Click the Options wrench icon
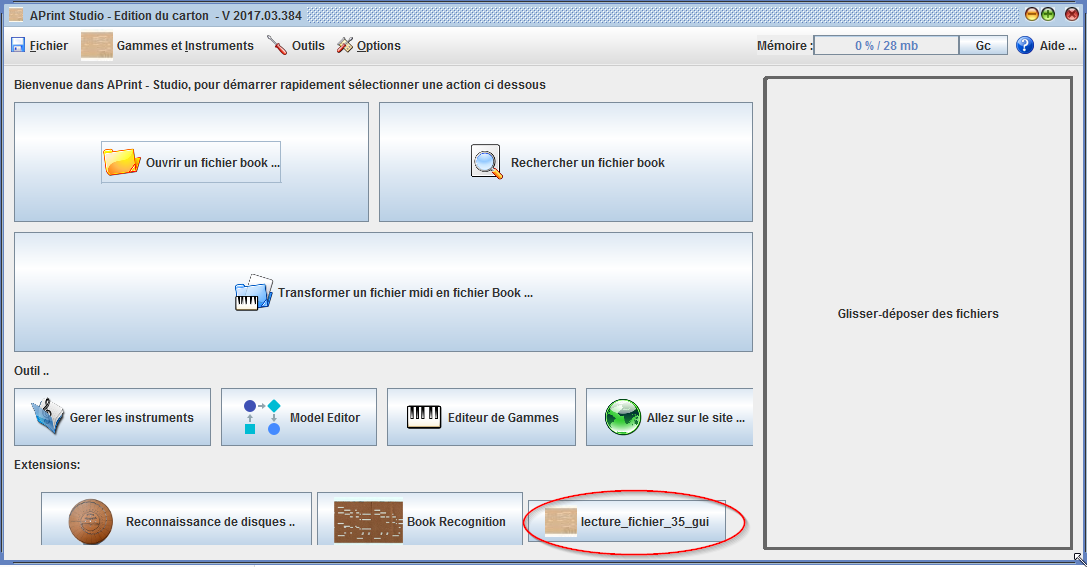The image size is (1087, 567). [345, 46]
